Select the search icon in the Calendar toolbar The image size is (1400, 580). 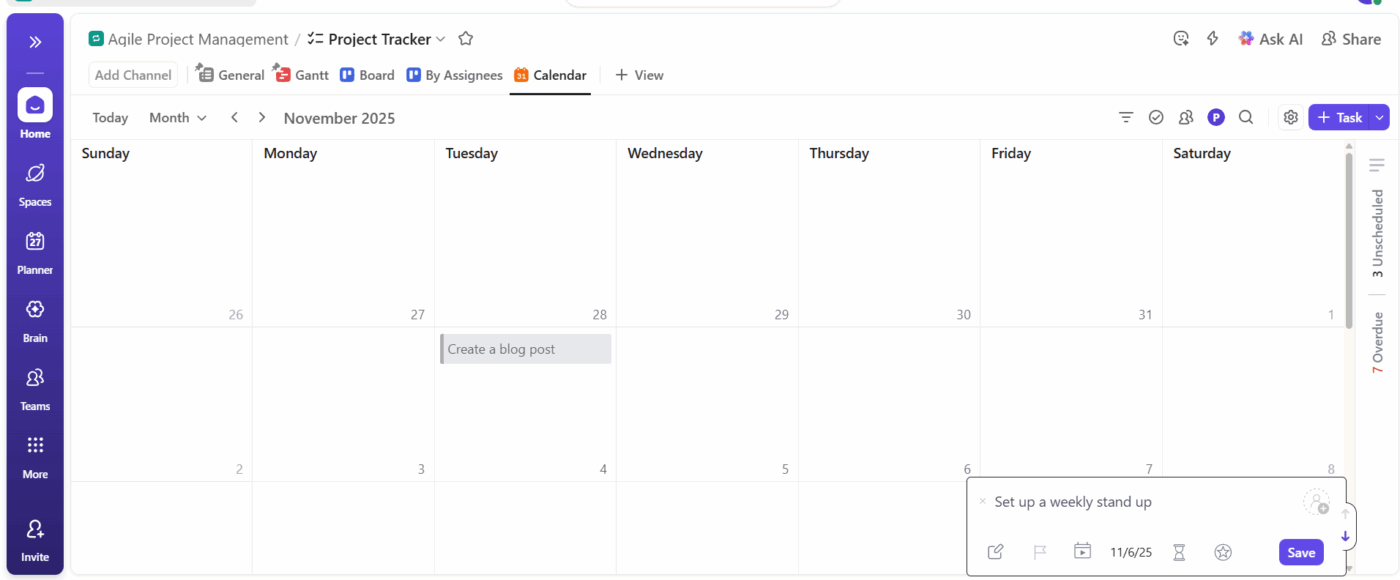coord(1246,117)
